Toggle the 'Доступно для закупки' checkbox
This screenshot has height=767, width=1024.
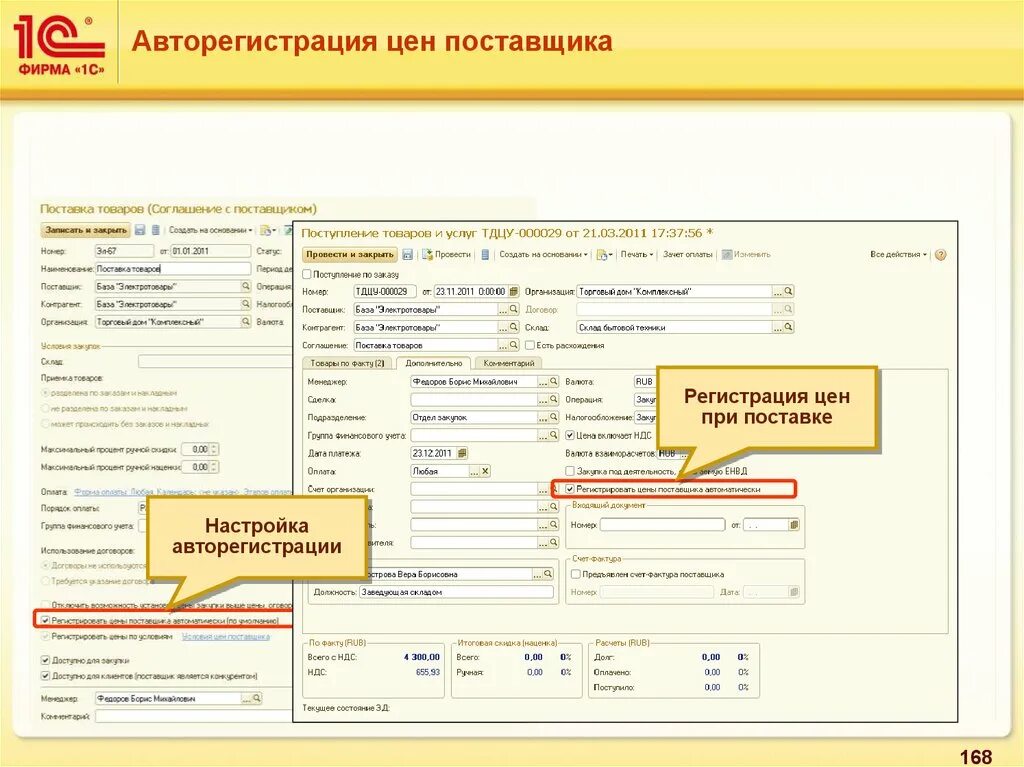pyautogui.click(x=45, y=661)
